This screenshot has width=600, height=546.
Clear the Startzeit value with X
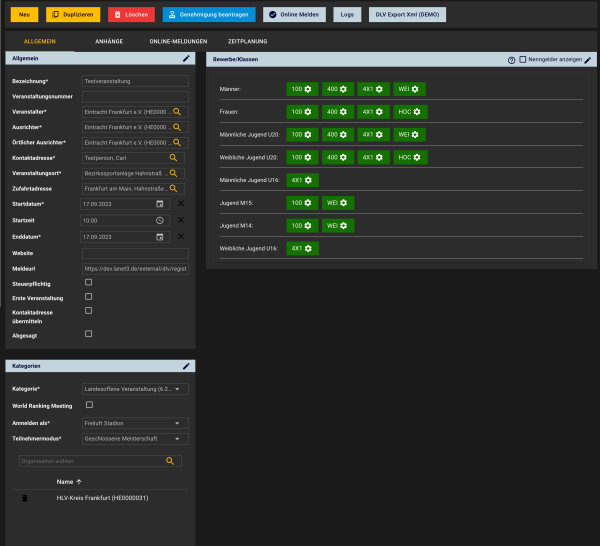181,220
